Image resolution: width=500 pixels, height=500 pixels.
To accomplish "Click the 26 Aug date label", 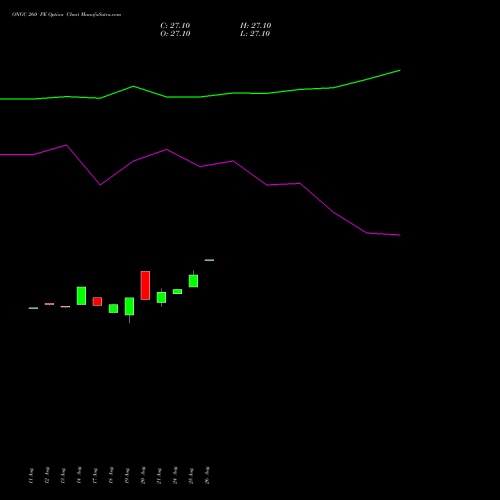I will [207, 475].
